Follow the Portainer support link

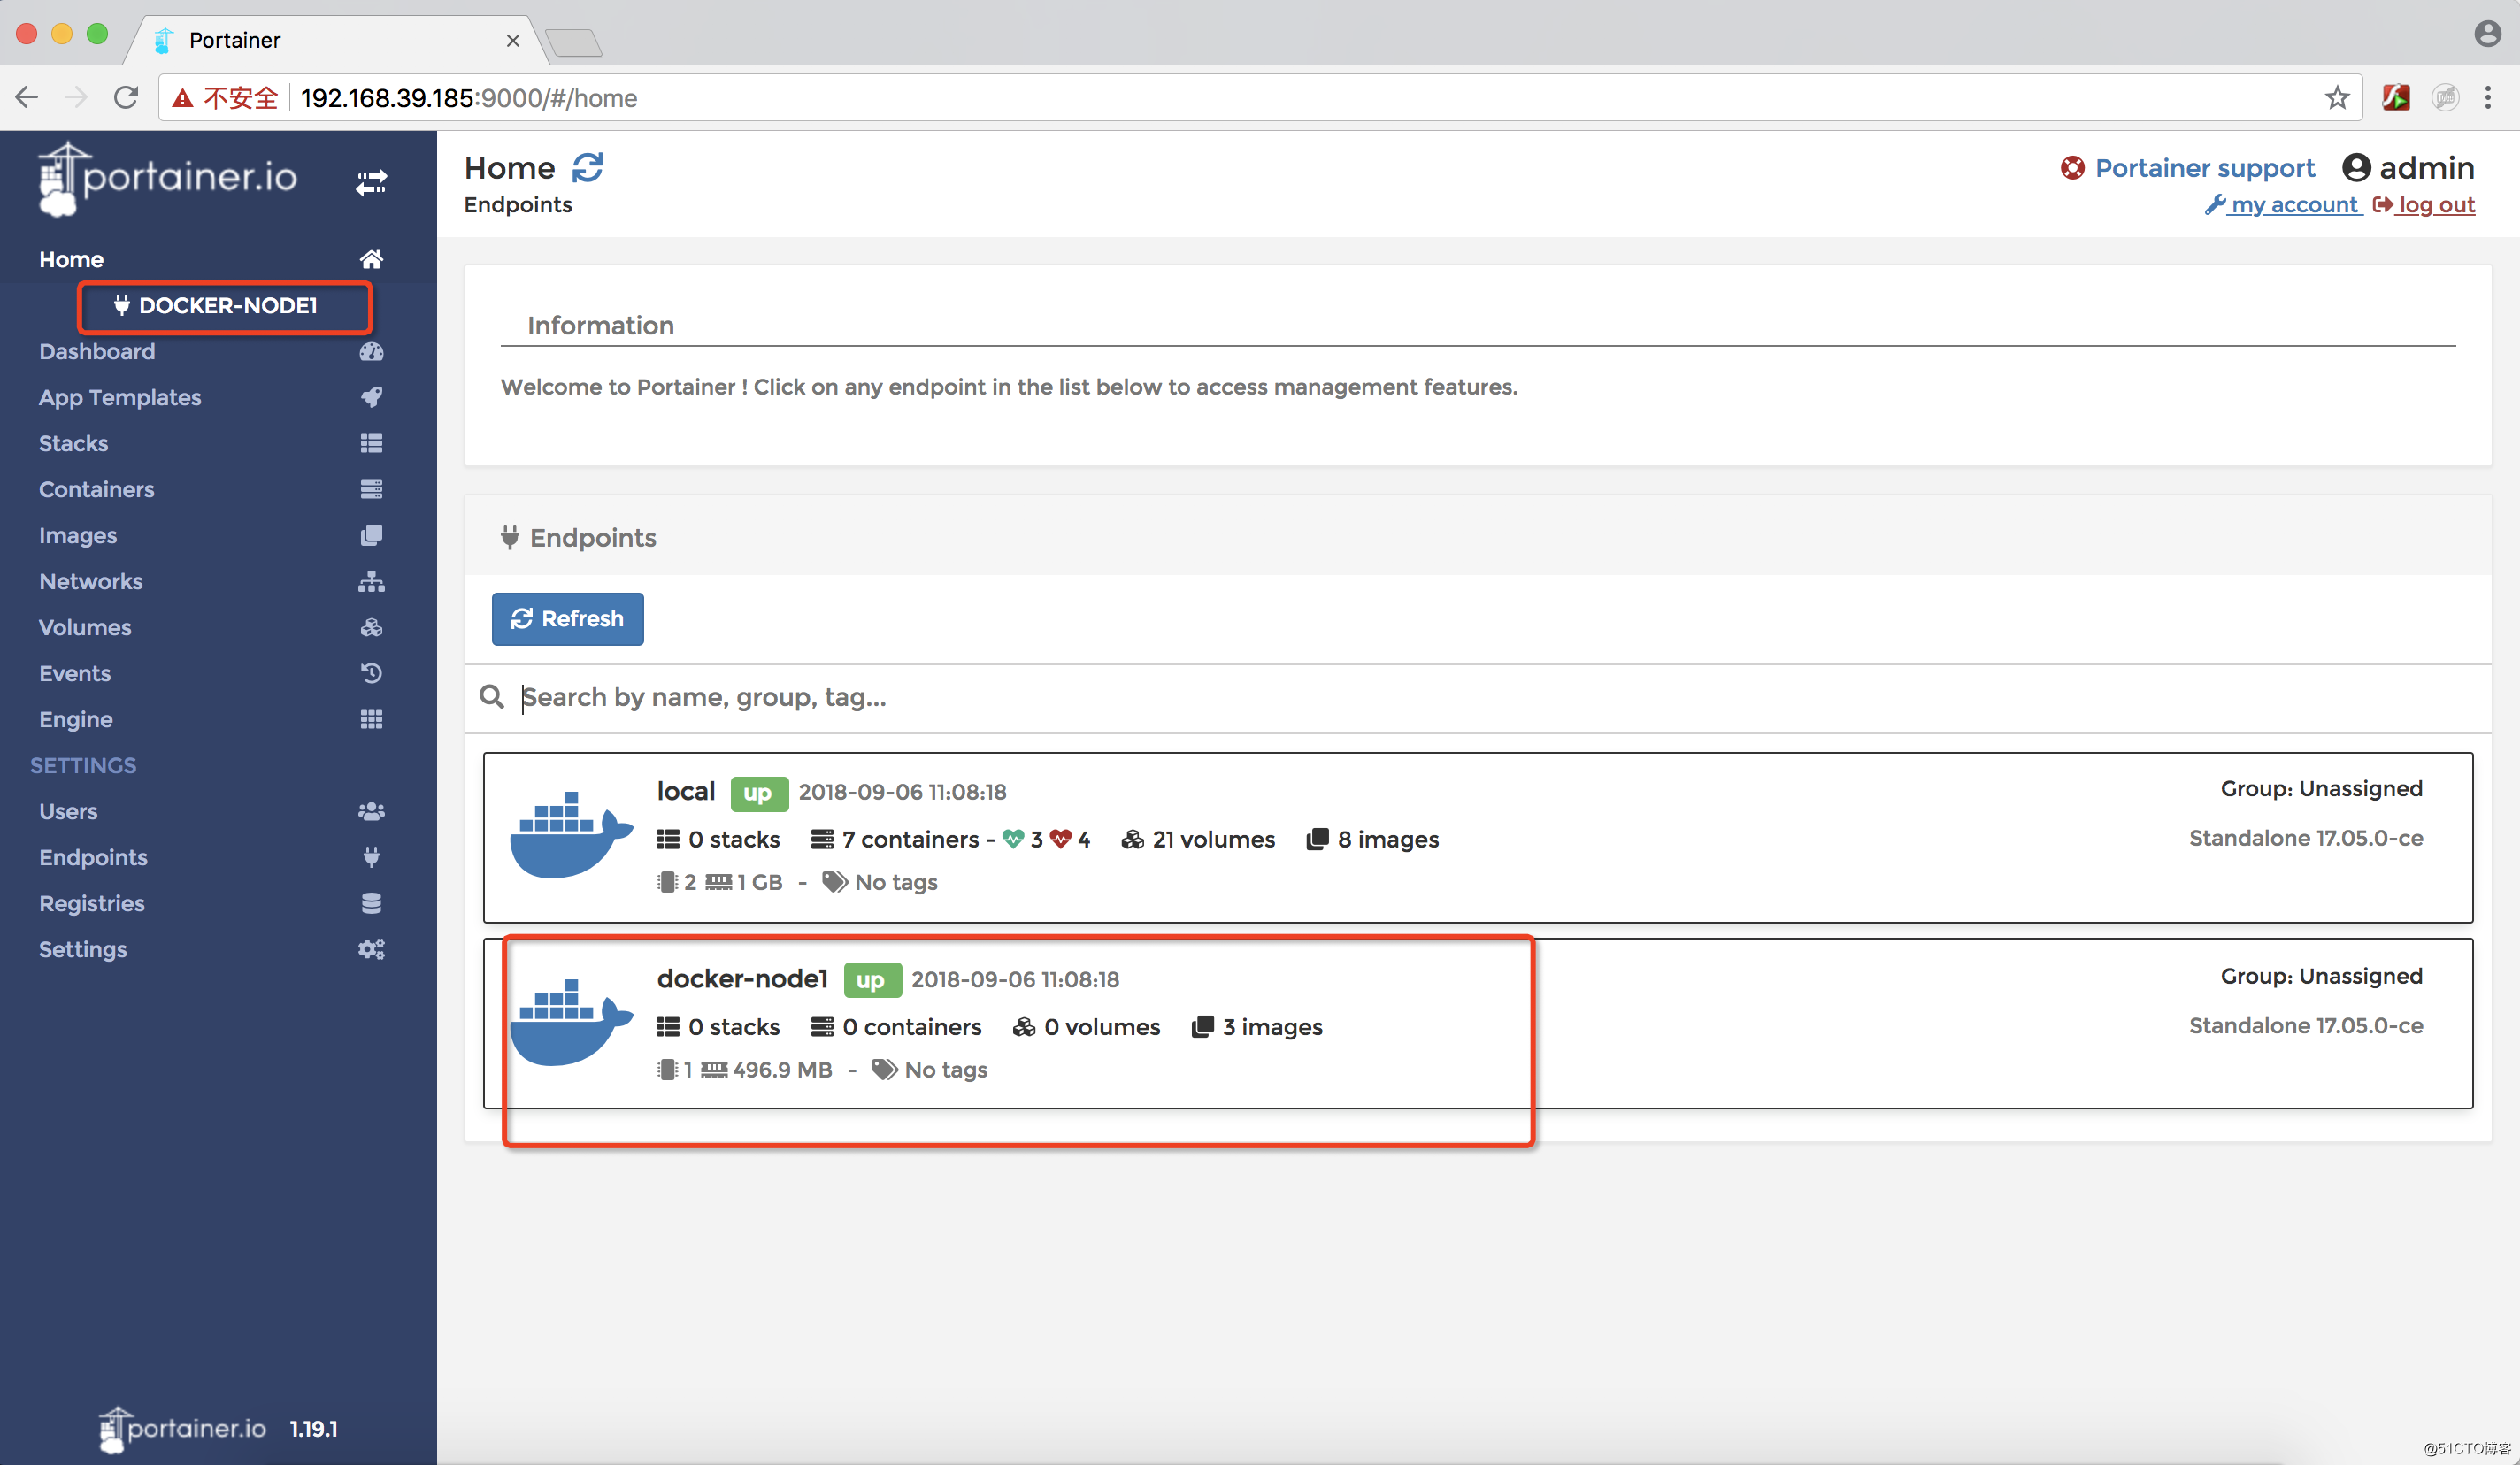click(2205, 167)
